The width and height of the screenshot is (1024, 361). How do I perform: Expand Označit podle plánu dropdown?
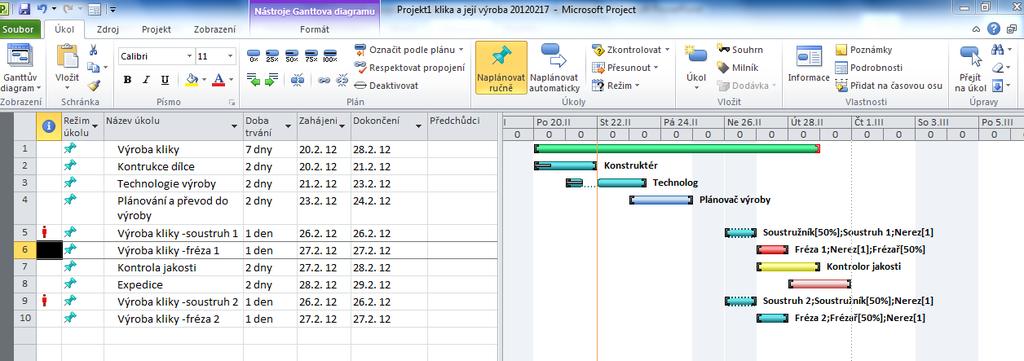(460, 50)
